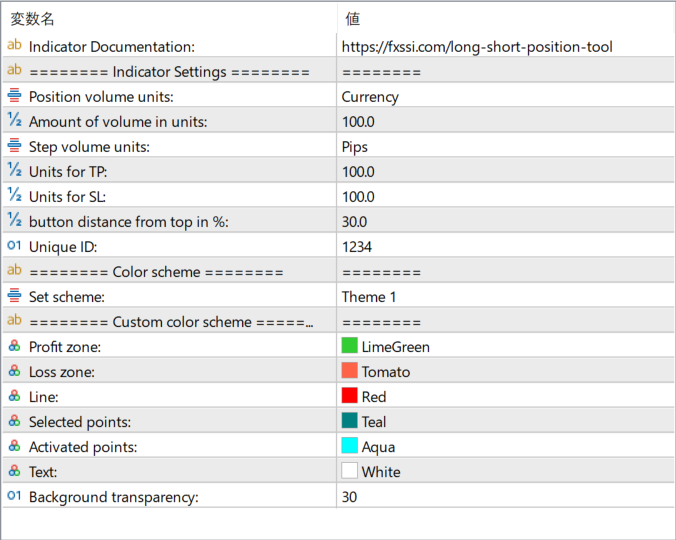The image size is (676, 540).
Task: Click the color icon beside Profit zone
Action: [14, 346]
